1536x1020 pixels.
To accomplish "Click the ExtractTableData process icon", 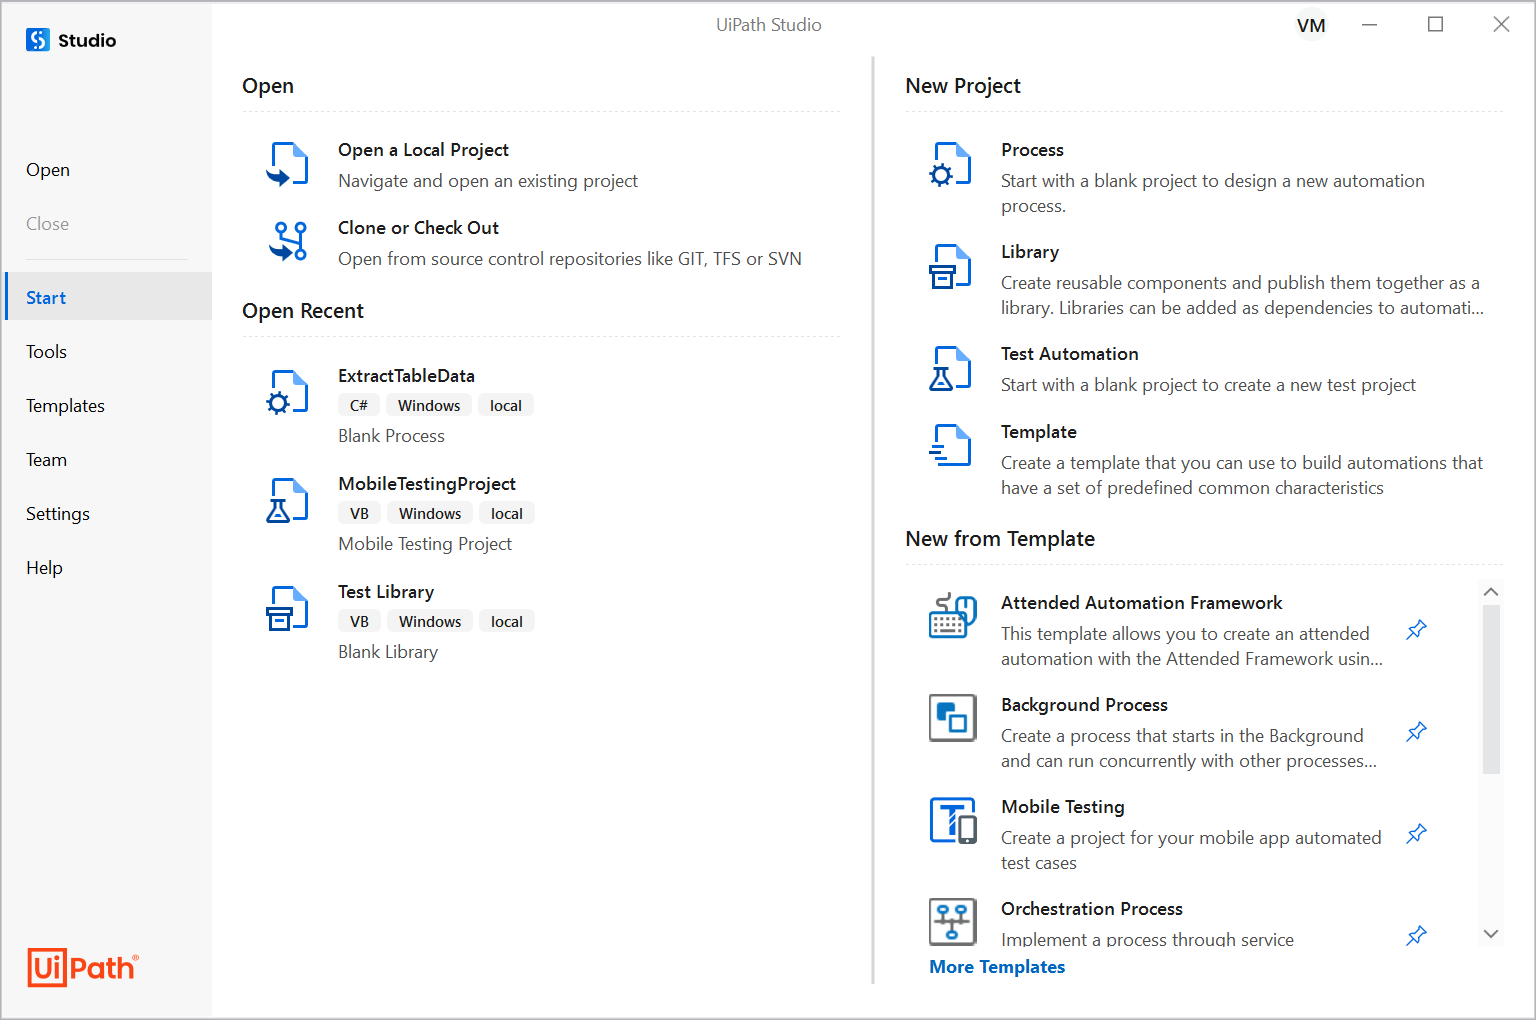I will pyautogui.click(x=287, y=392).
